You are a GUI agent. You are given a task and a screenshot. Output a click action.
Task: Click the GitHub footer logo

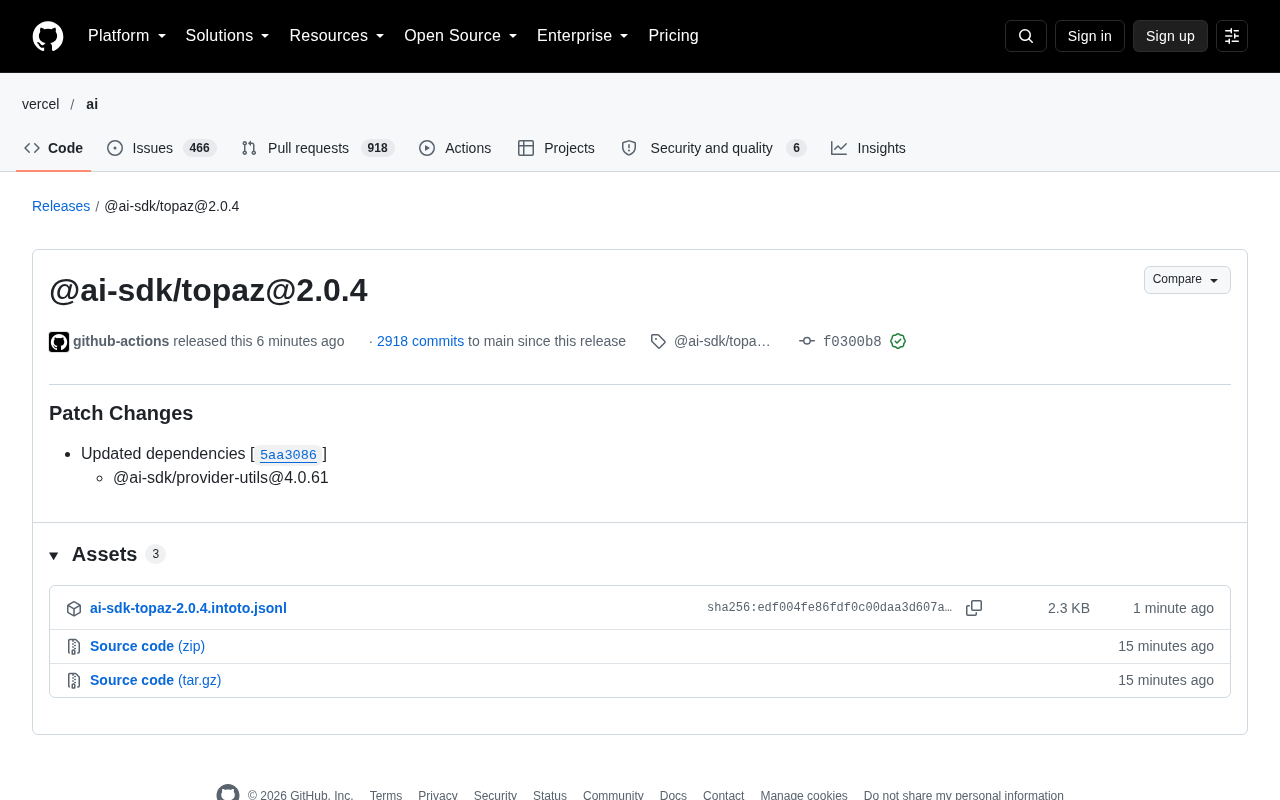pos(228,795)
